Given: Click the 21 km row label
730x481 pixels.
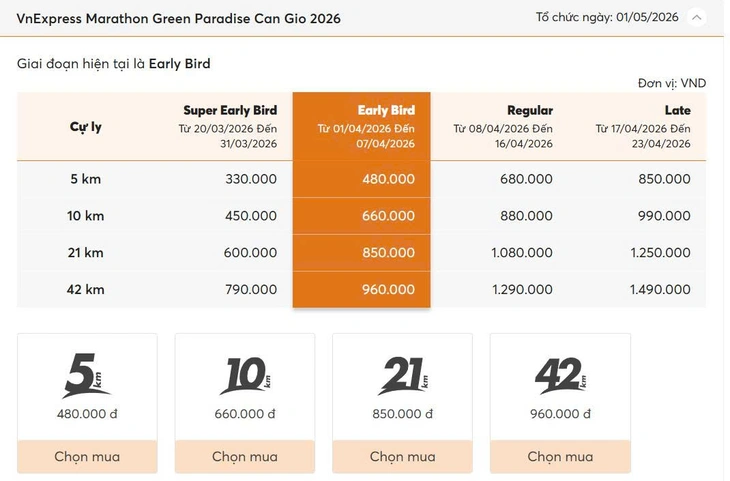Looking at the screenshot, I should click(85, 253).
